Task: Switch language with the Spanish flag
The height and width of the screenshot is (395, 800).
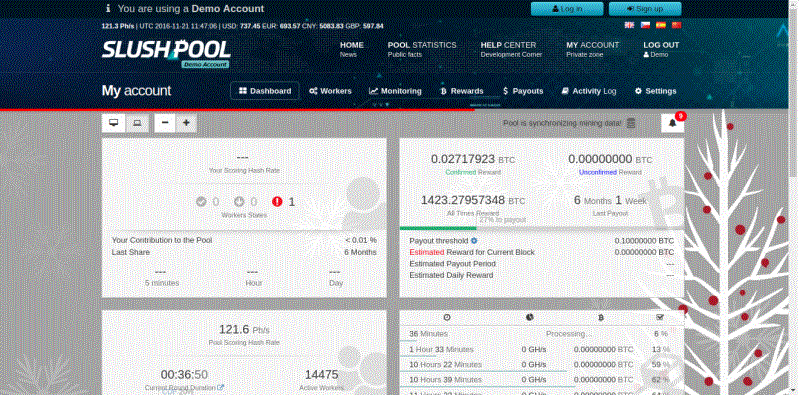Action: click(661, 25)
